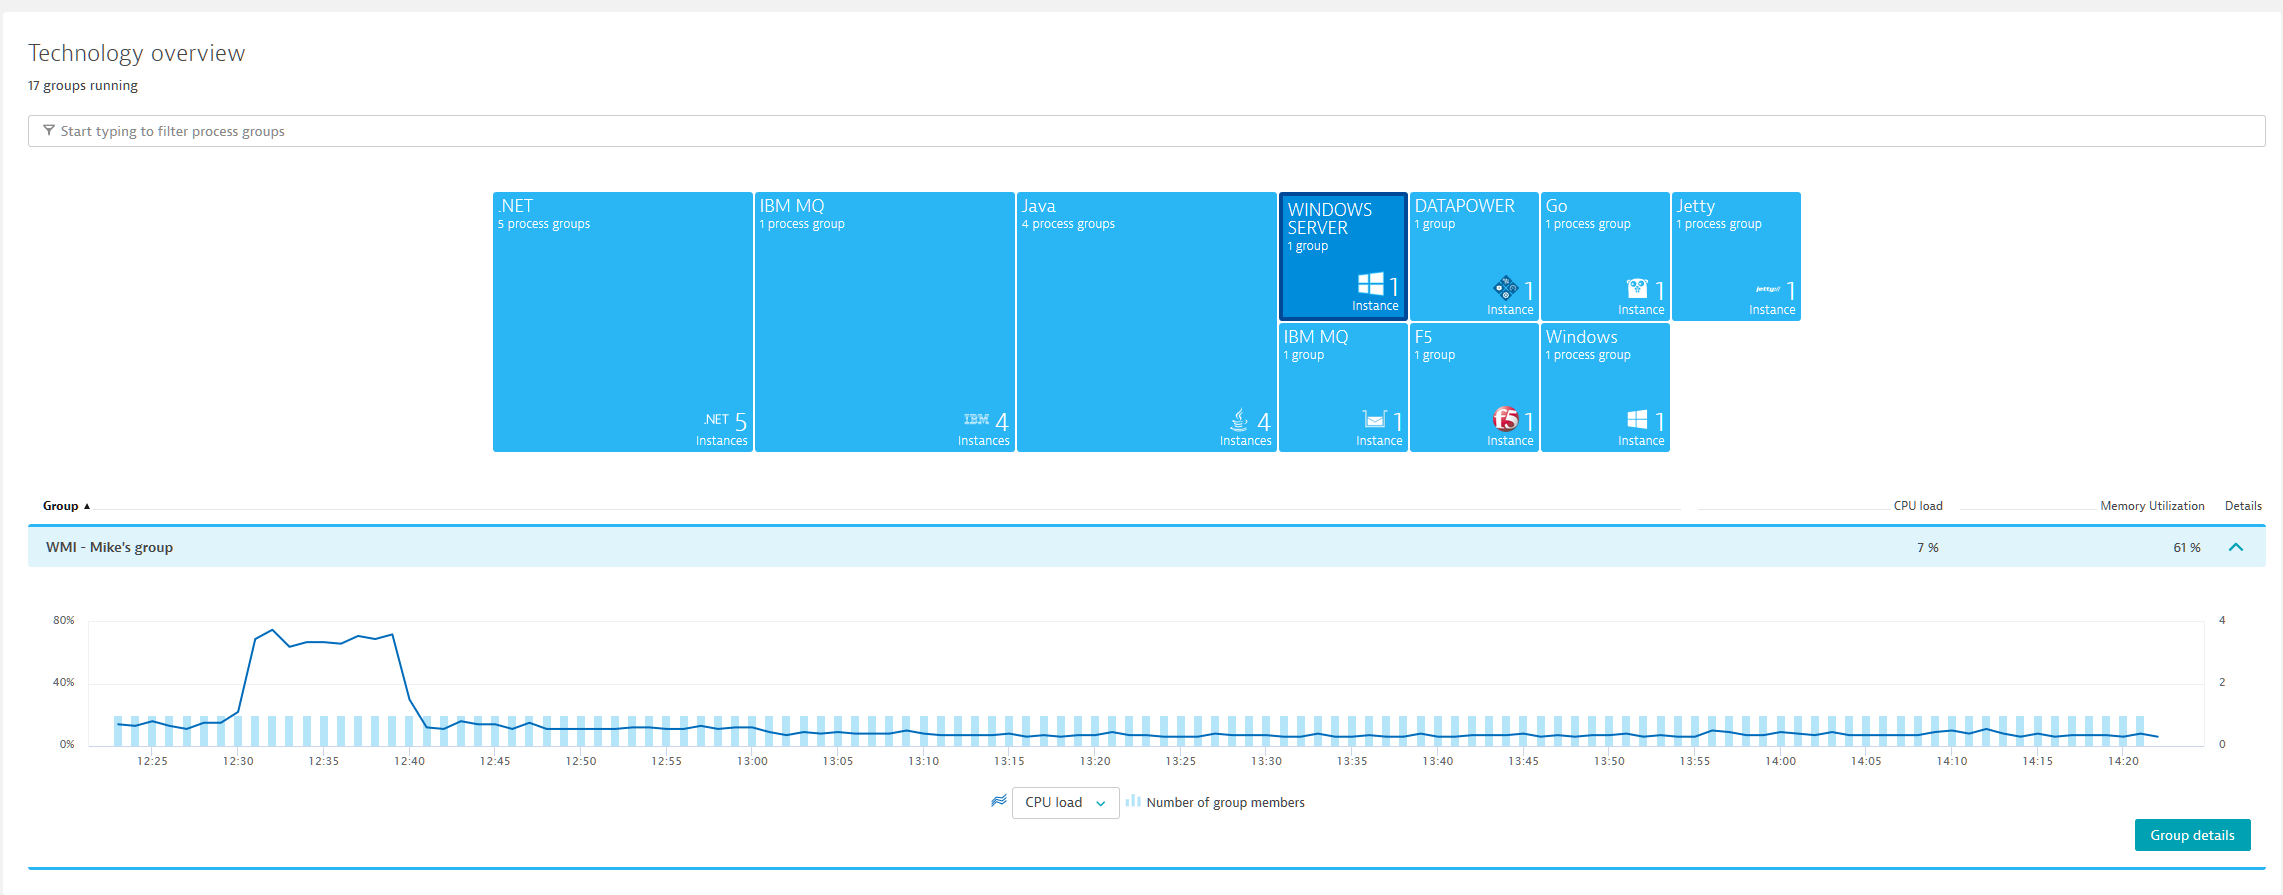Image resolution: width=2283 pixels, height=895 pixels.
Task: Click the WINDOWS SERVER tile title
Action: [x=1330, y=218]
